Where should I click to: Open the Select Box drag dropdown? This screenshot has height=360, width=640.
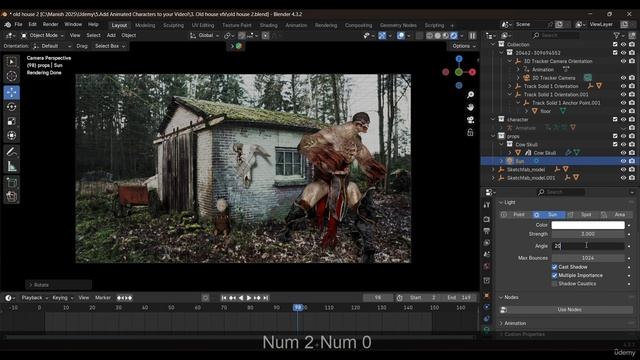[x=110, y=46]
